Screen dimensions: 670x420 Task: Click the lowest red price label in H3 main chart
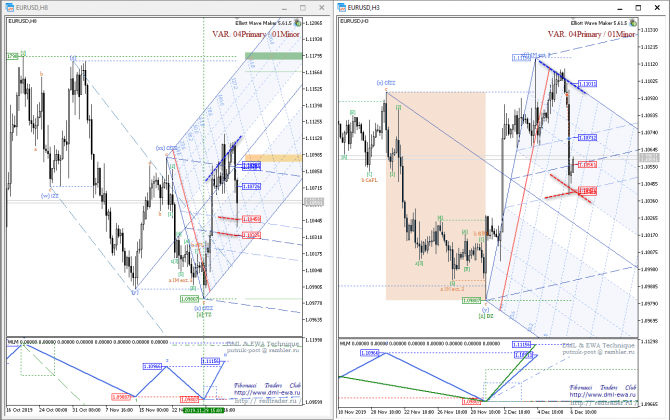click(588, 191)
